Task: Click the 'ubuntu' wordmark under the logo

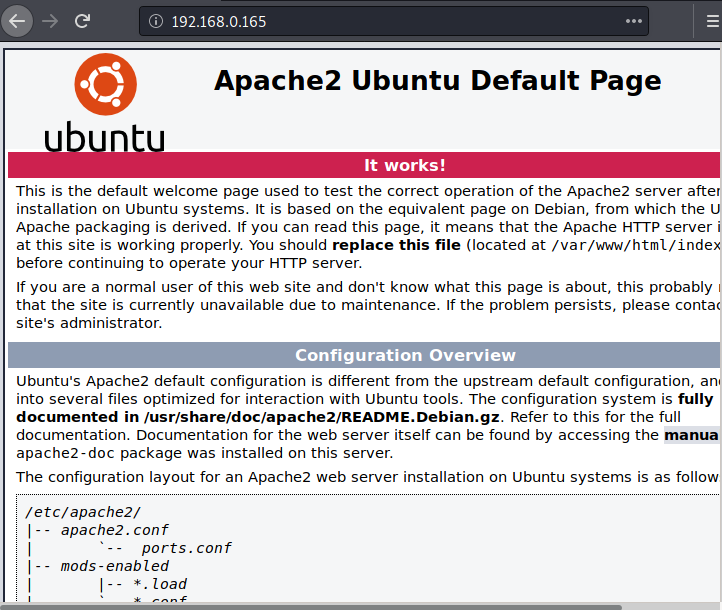Action: point(105,137)
